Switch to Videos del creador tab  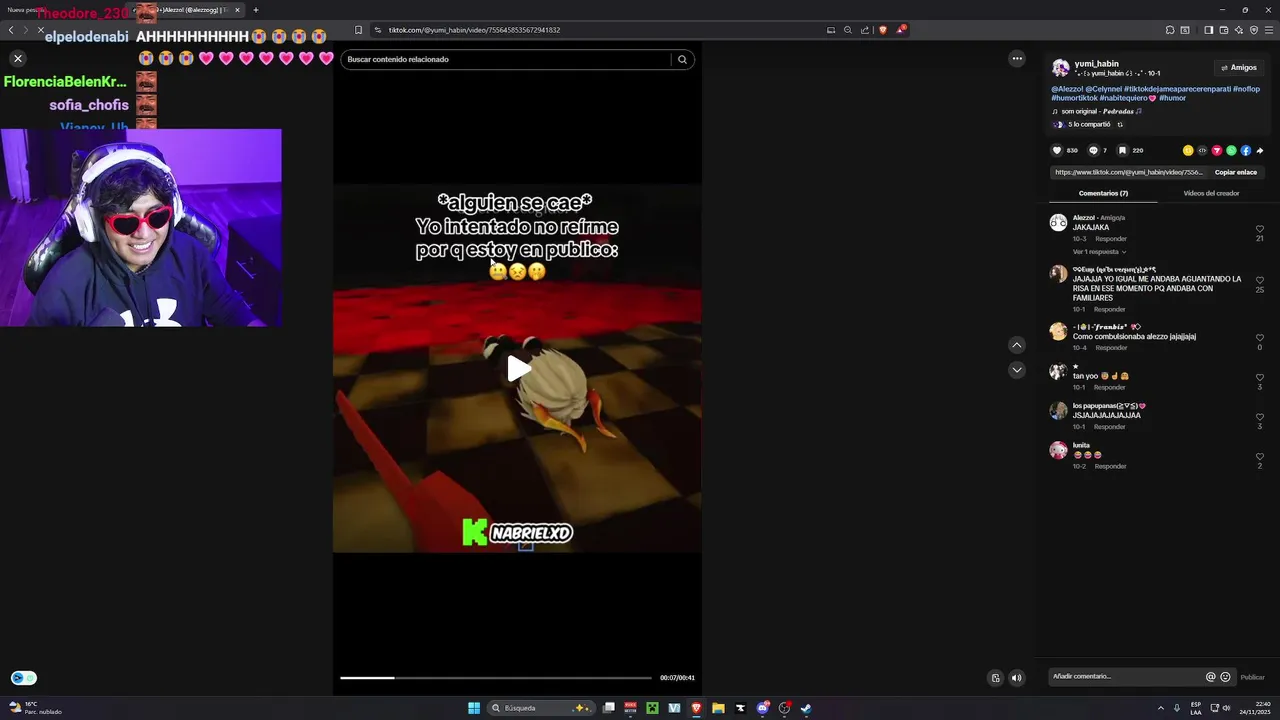1211,193
